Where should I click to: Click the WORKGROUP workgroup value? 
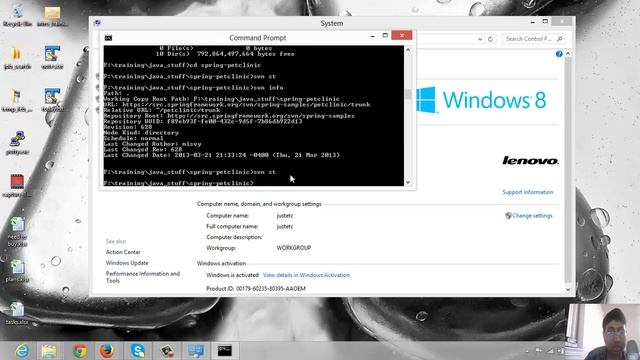point(293,248)
